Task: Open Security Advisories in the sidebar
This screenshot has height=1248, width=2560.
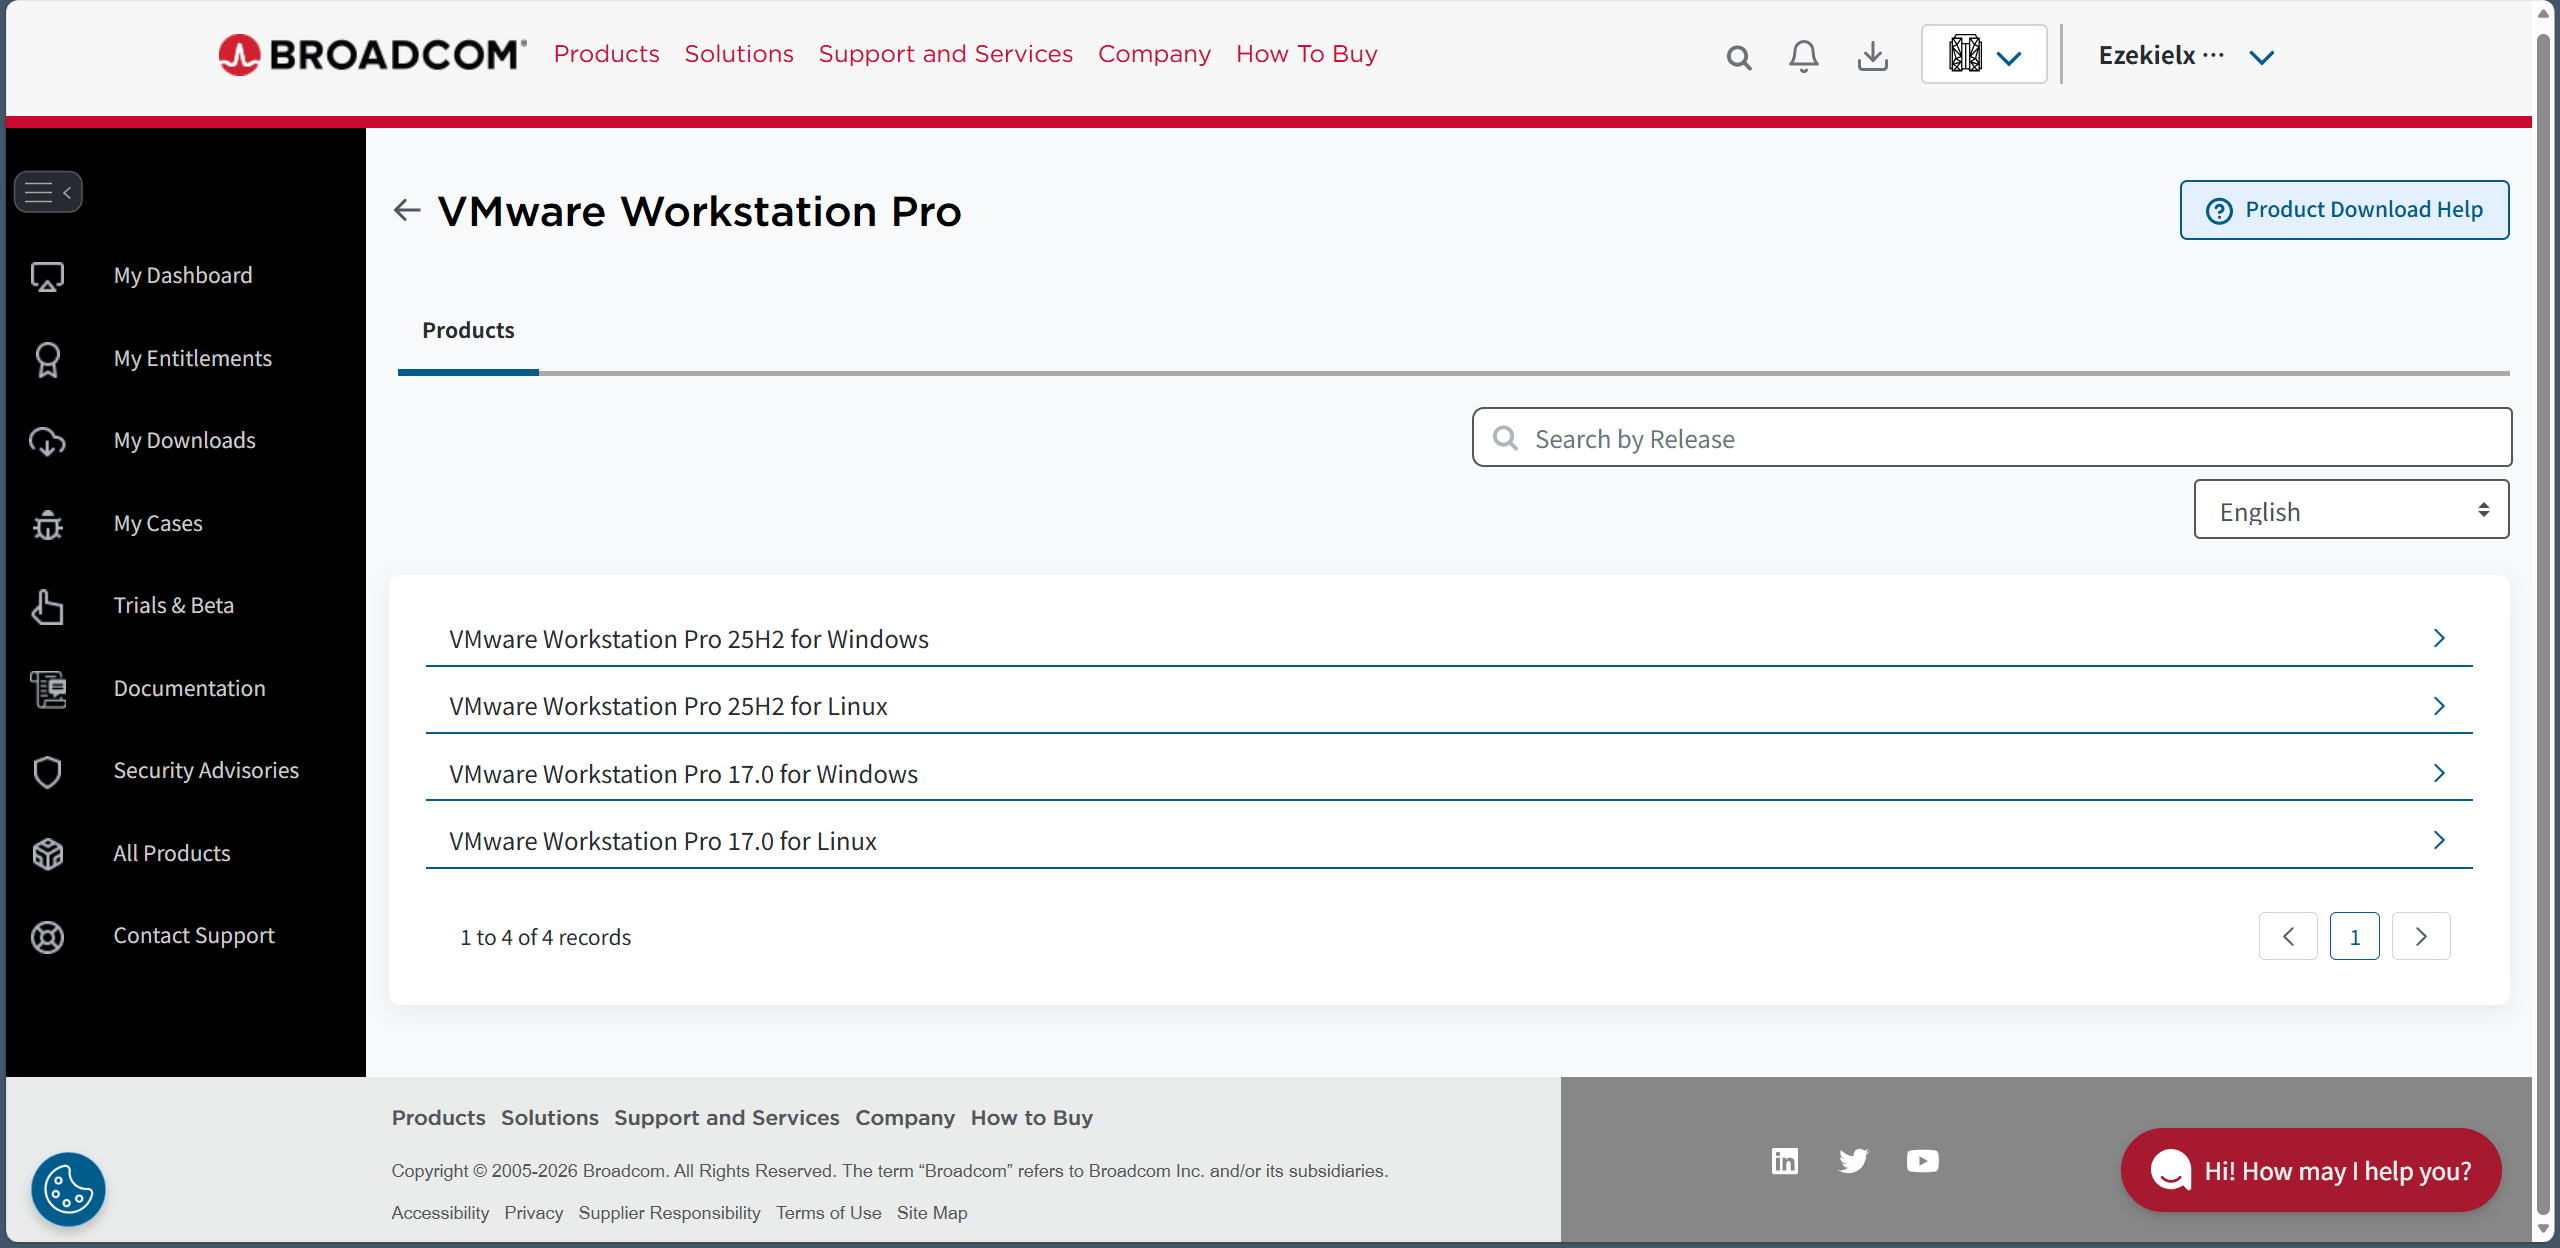Action: coord(205,770)
